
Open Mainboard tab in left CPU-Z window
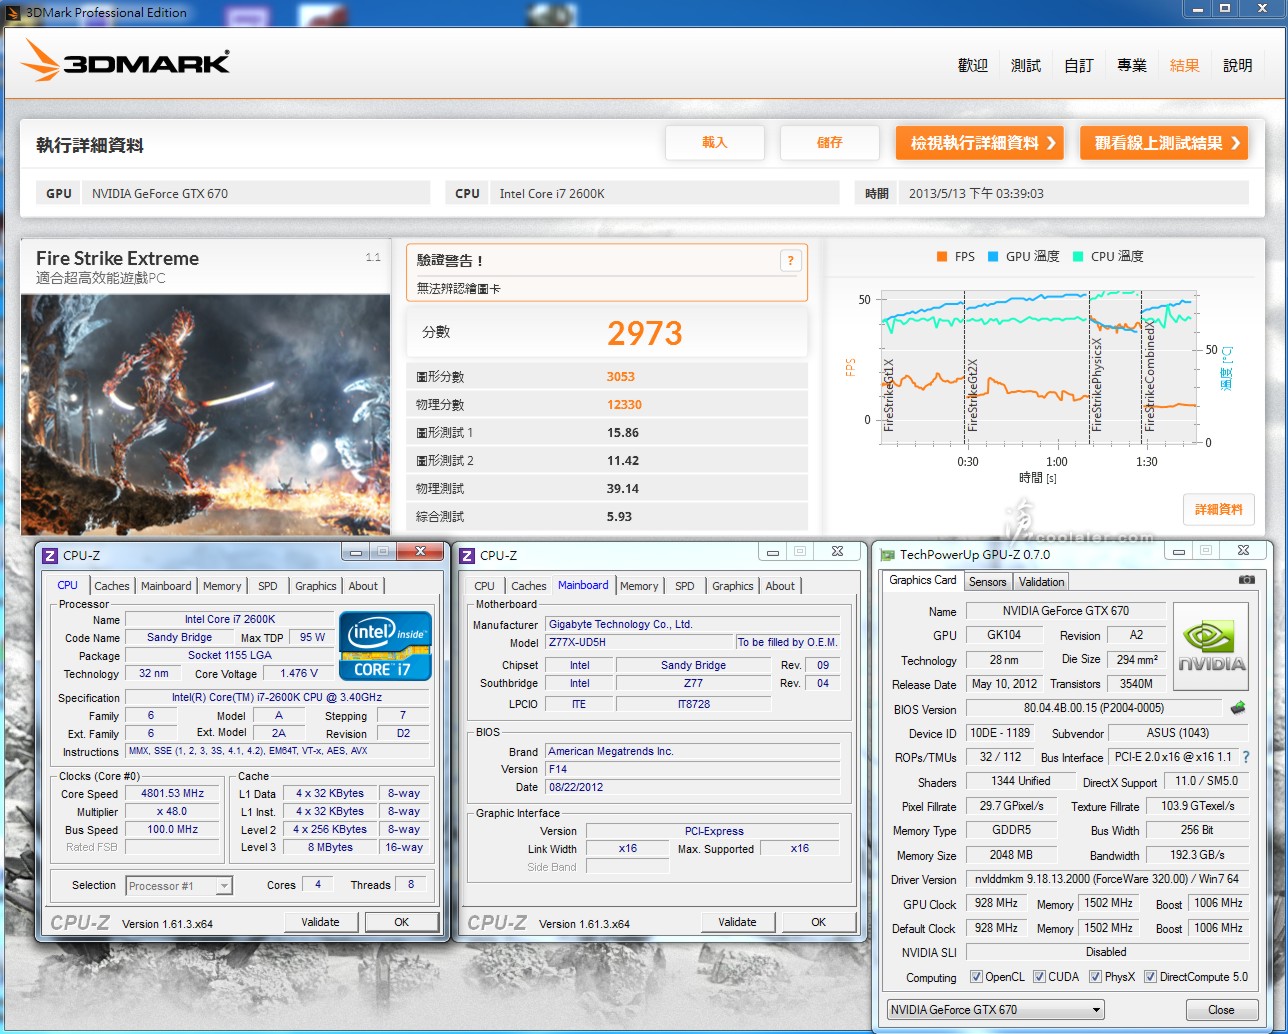tap(166, 586)
